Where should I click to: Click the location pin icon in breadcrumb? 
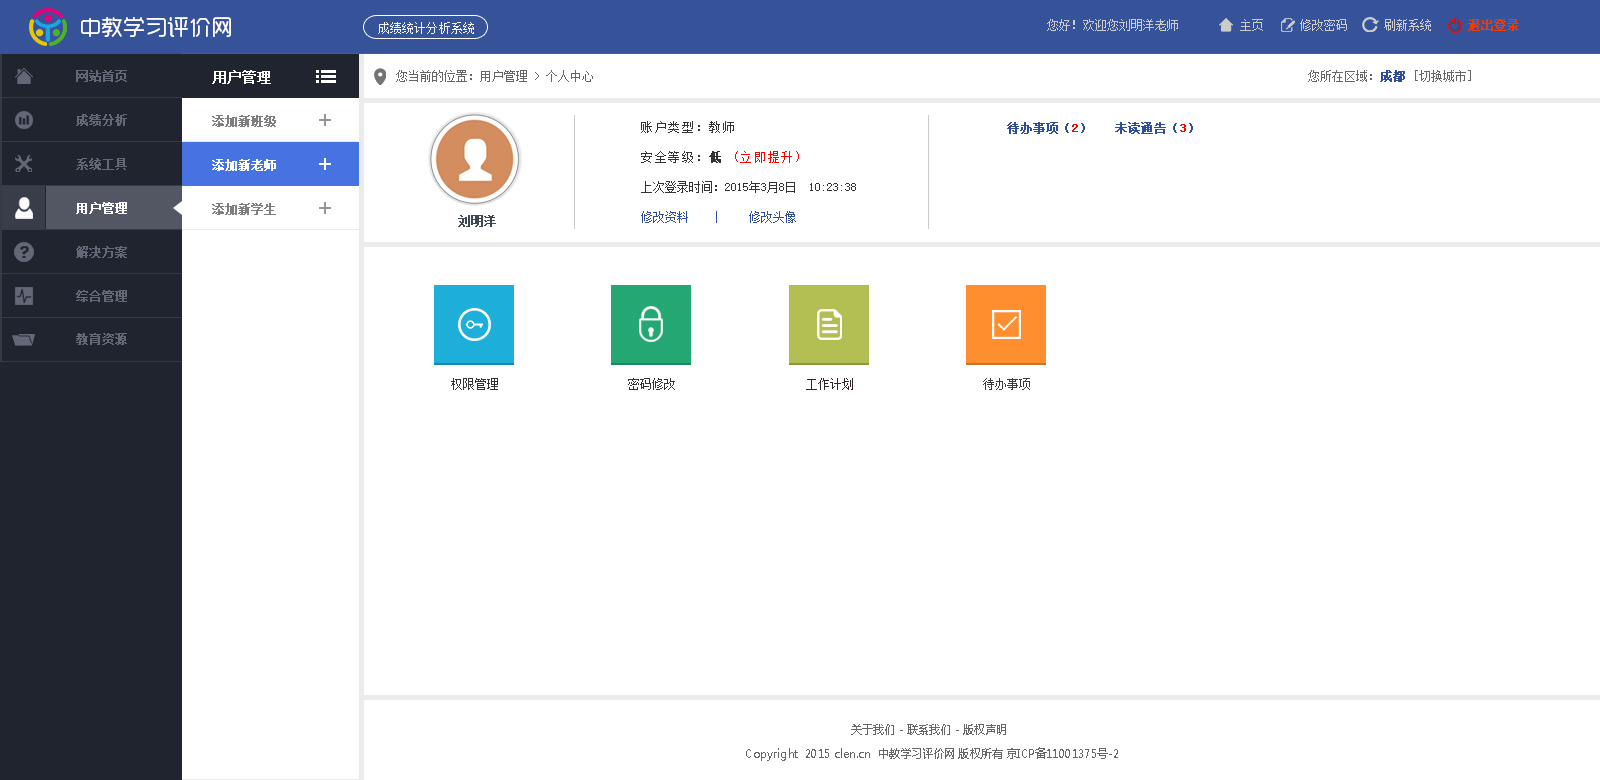tap(380, 77)
